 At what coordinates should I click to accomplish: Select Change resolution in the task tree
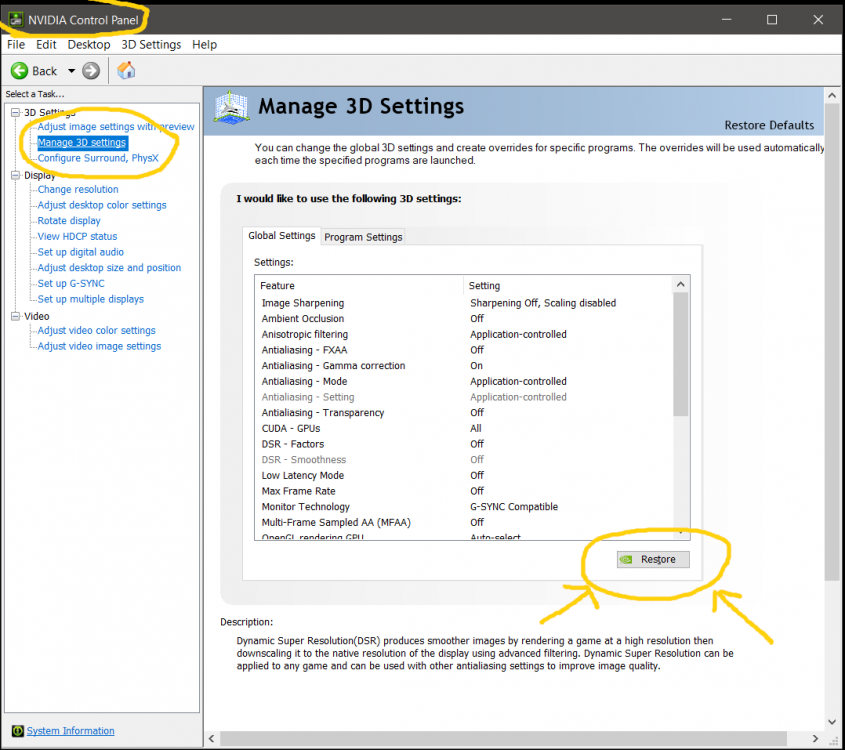click(78, 189)
